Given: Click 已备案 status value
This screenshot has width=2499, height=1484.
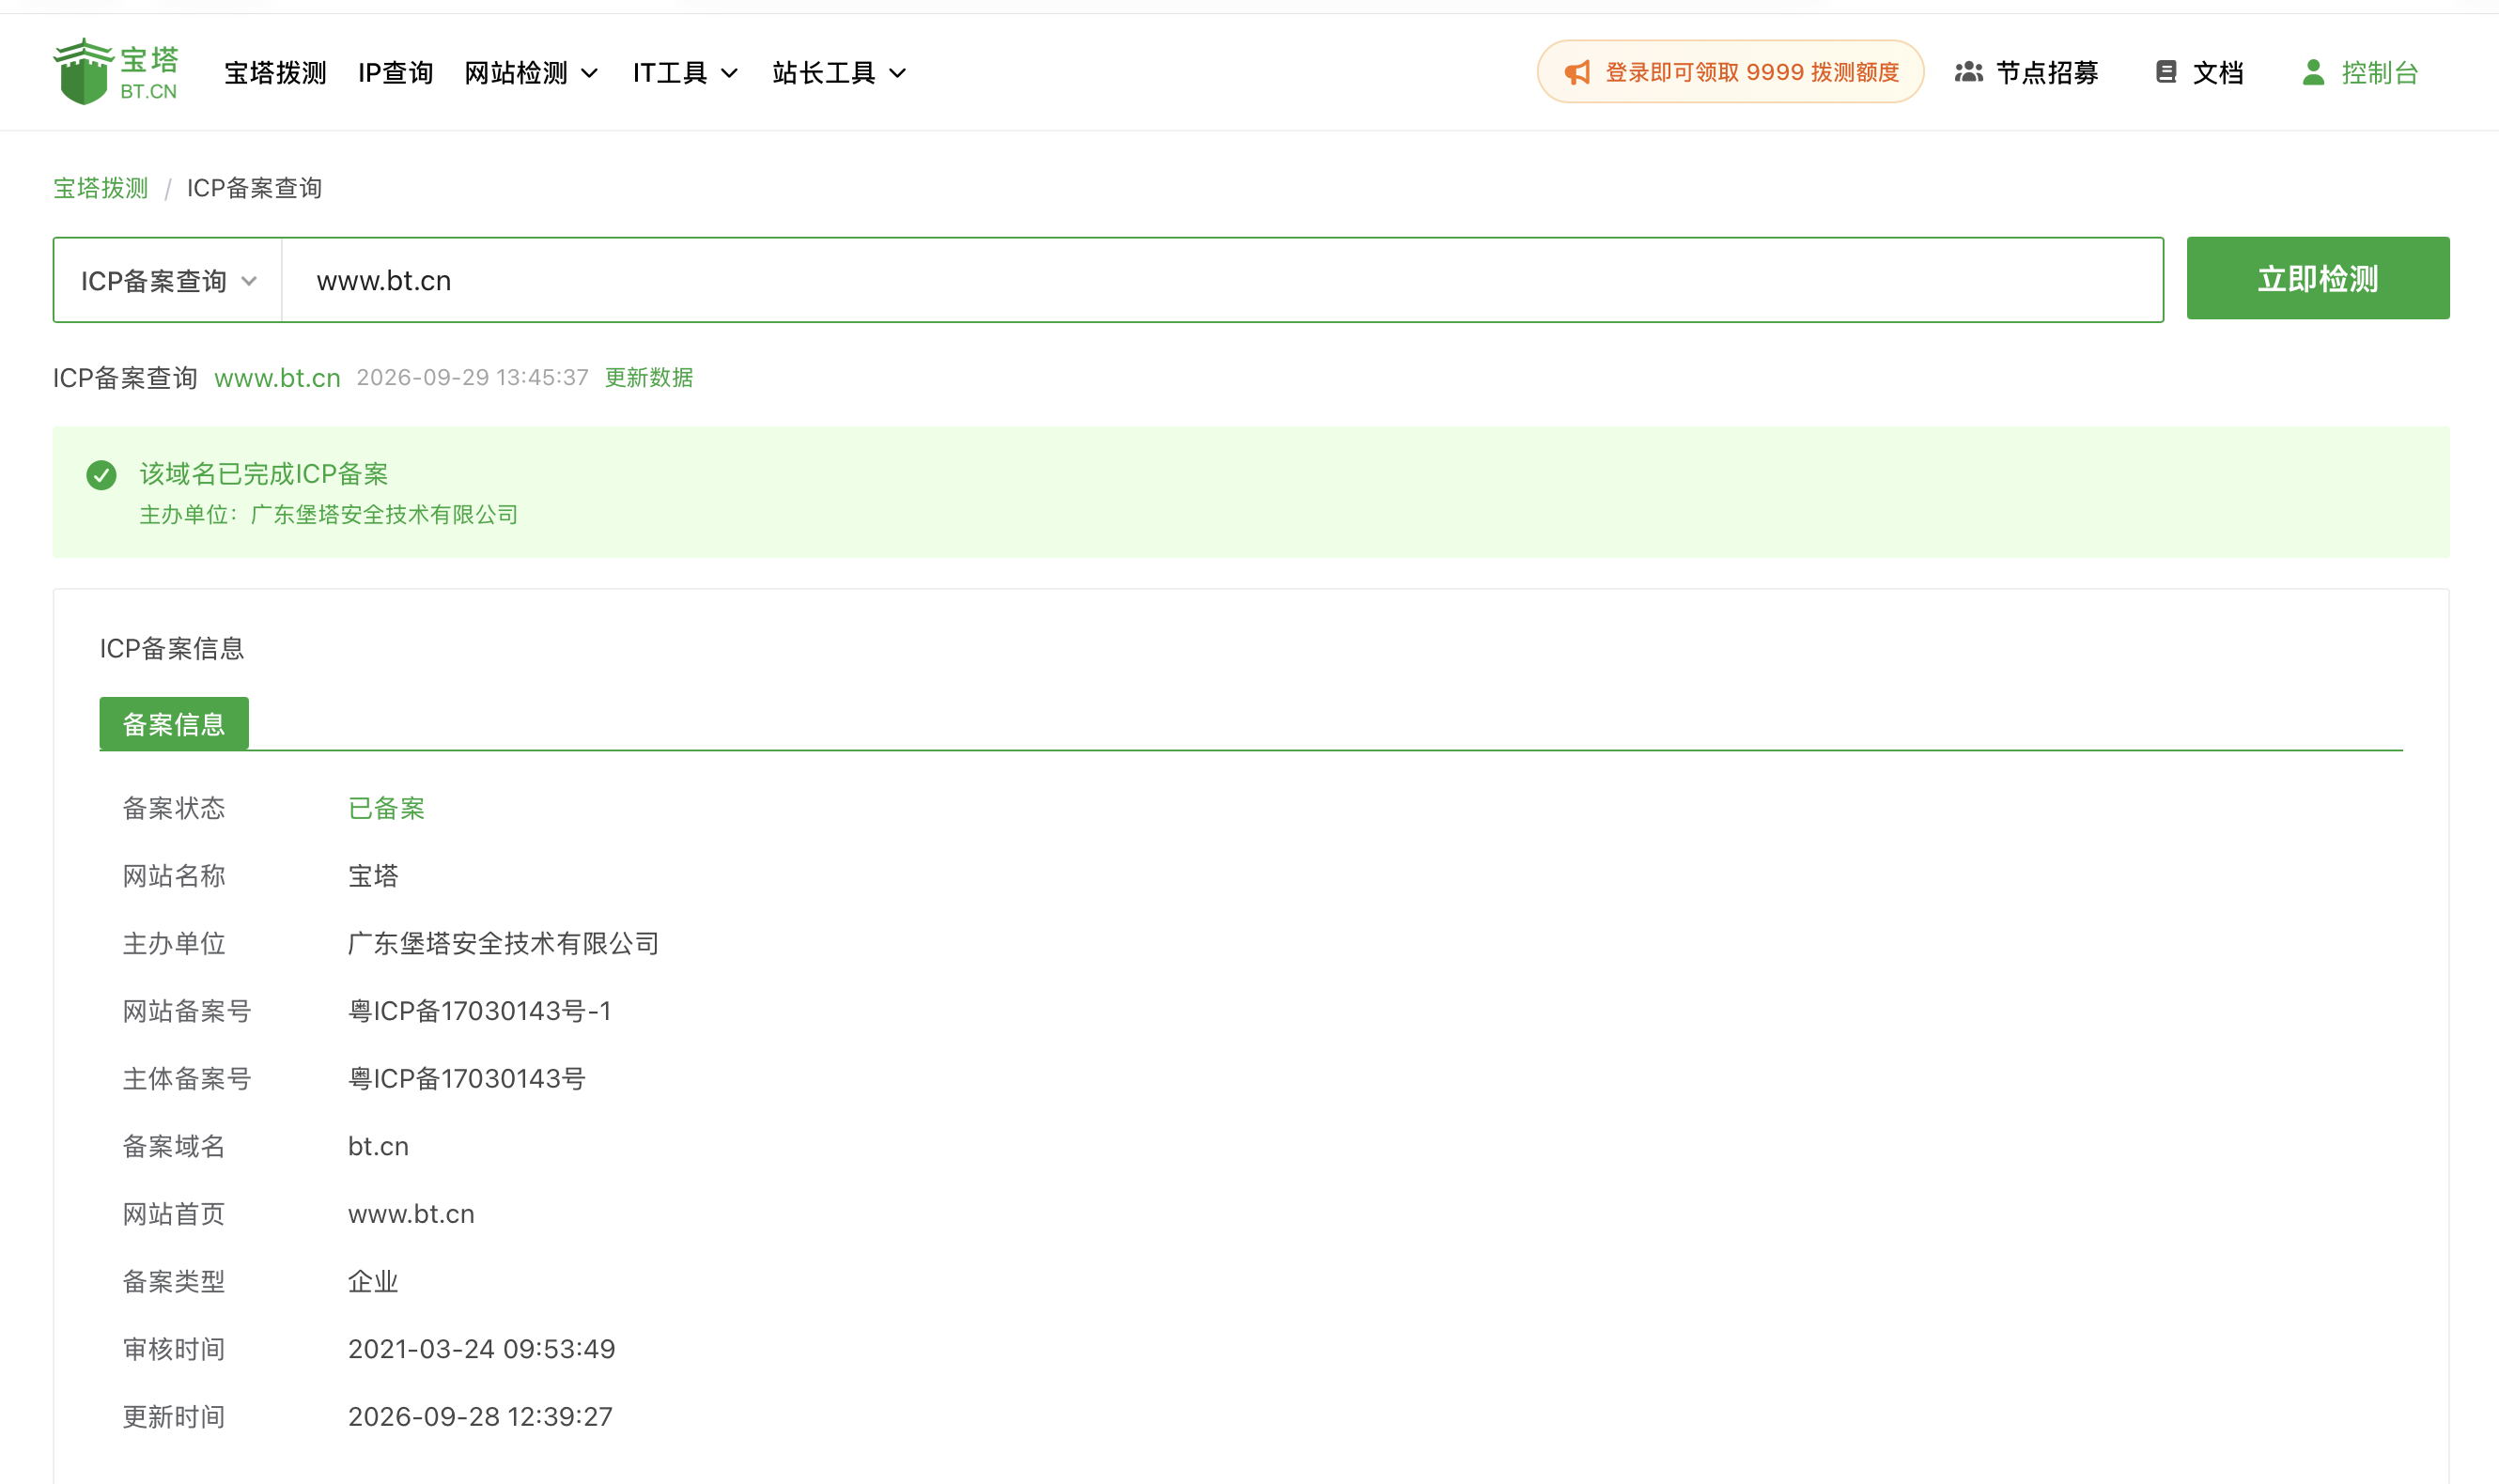Looking at the screenshot, I should 386,809.
